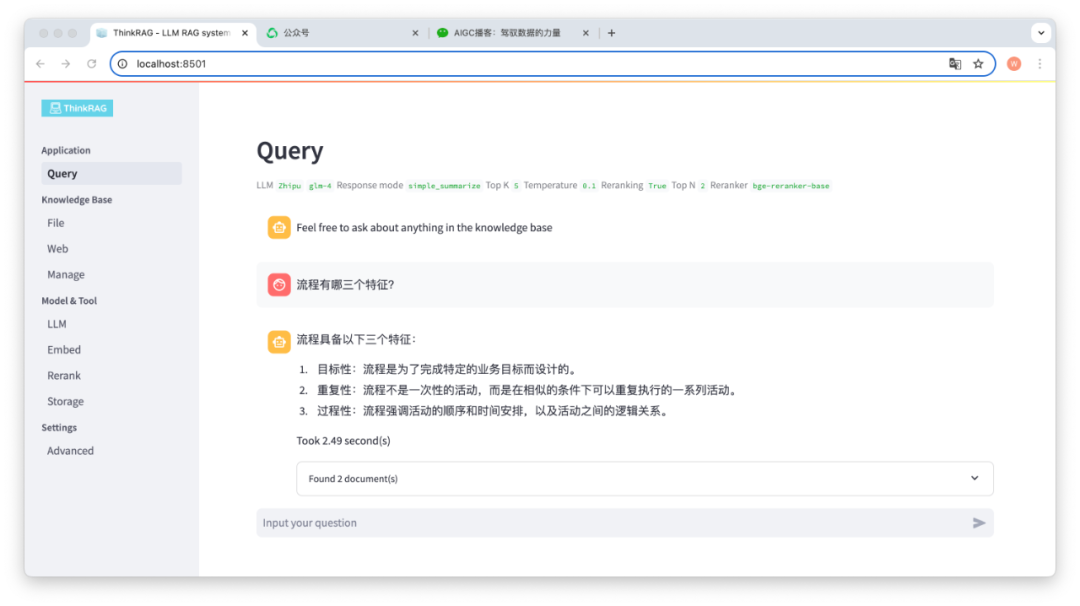Click the browser back arrow icon

pyautogui.click(x=39, y=63)
